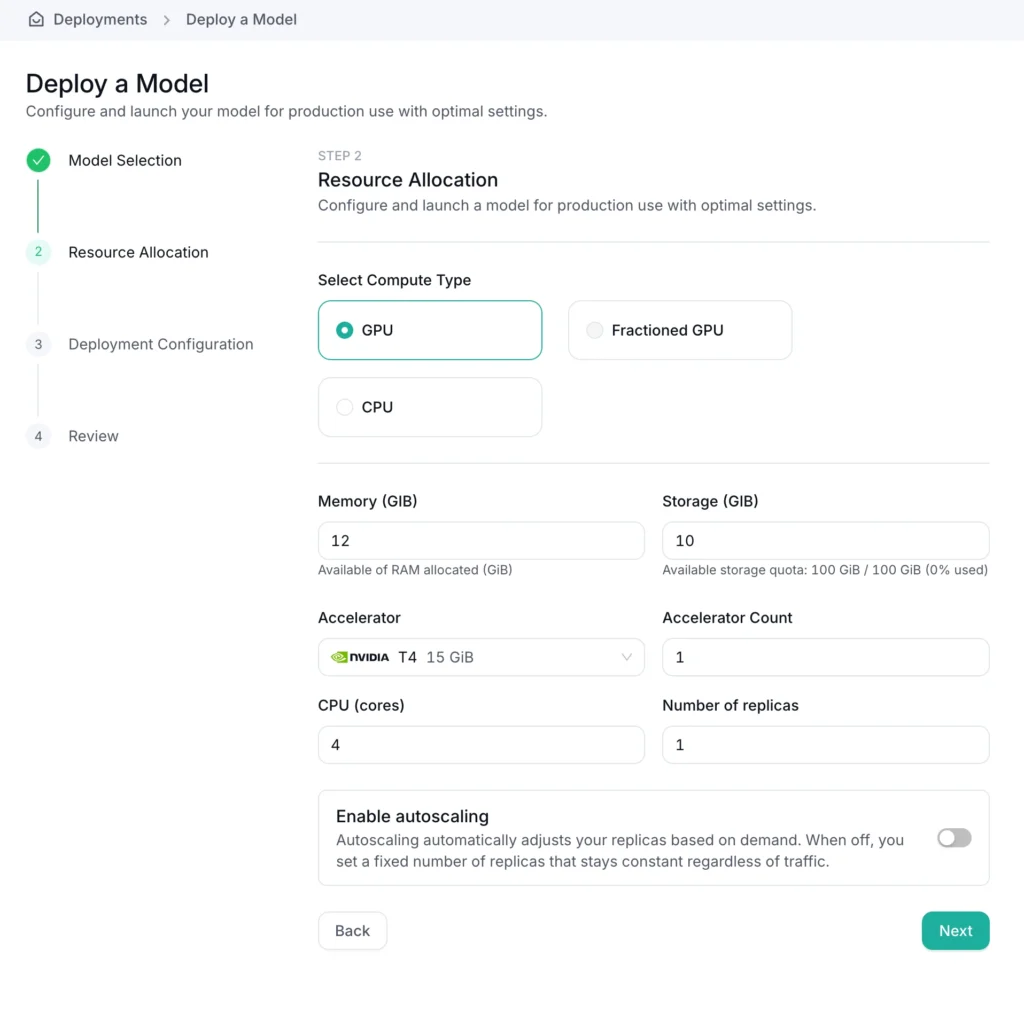The image size is (1024, 1013).
Task: Click the Deployments home icon in breadcrumb
Action: [36, 20]
